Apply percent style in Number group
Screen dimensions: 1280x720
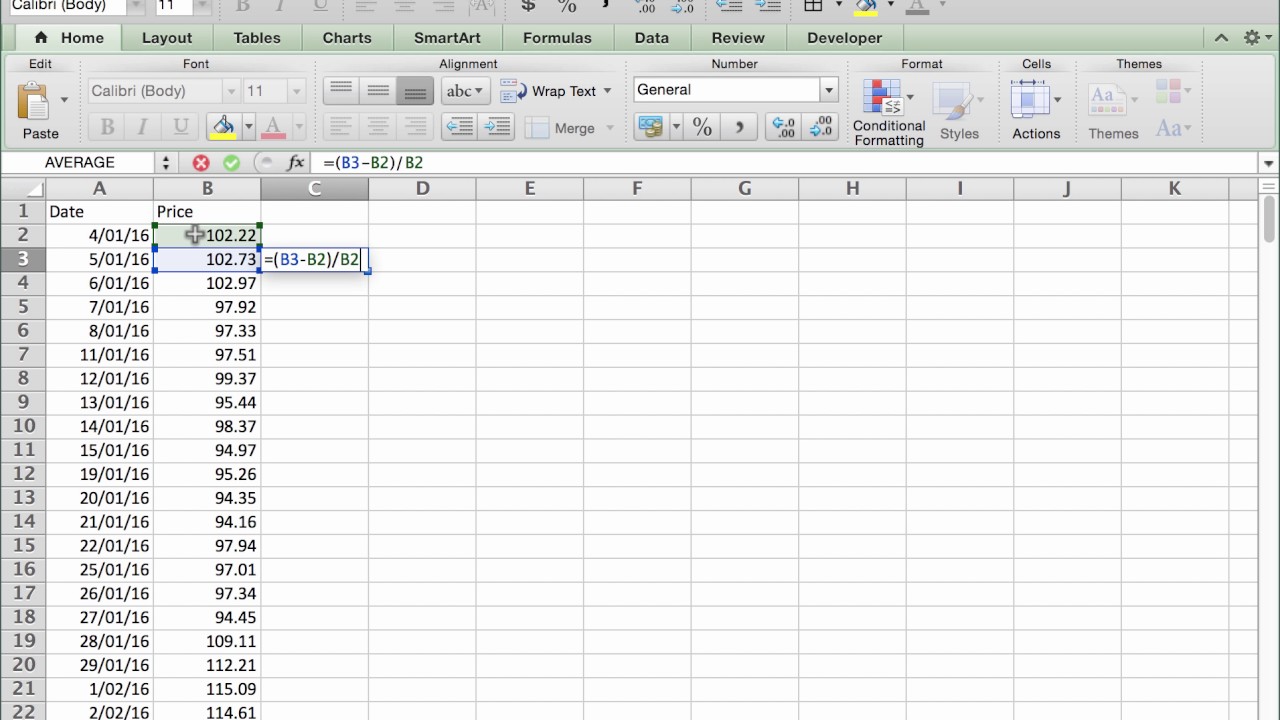click(703, 127)
